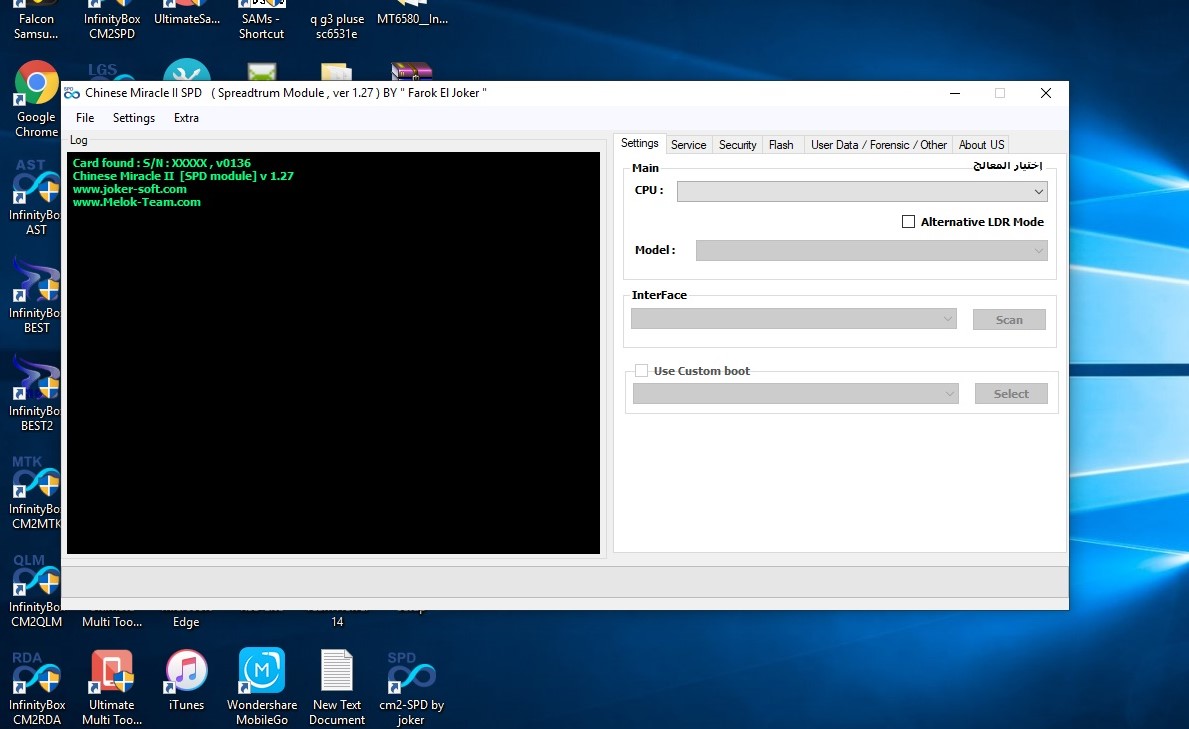
Task: Click Chinese Miracle II SPD title bar logo
Action: coord(72,93)
